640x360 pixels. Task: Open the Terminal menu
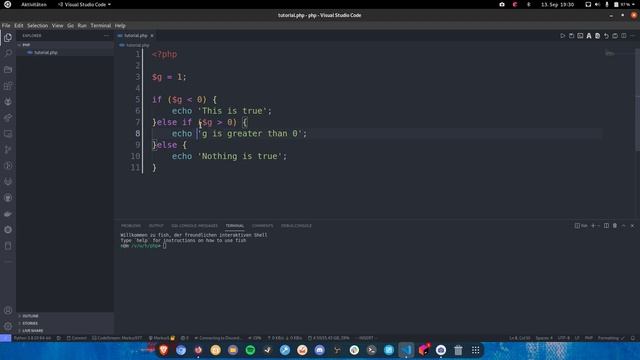click(101, 25)
